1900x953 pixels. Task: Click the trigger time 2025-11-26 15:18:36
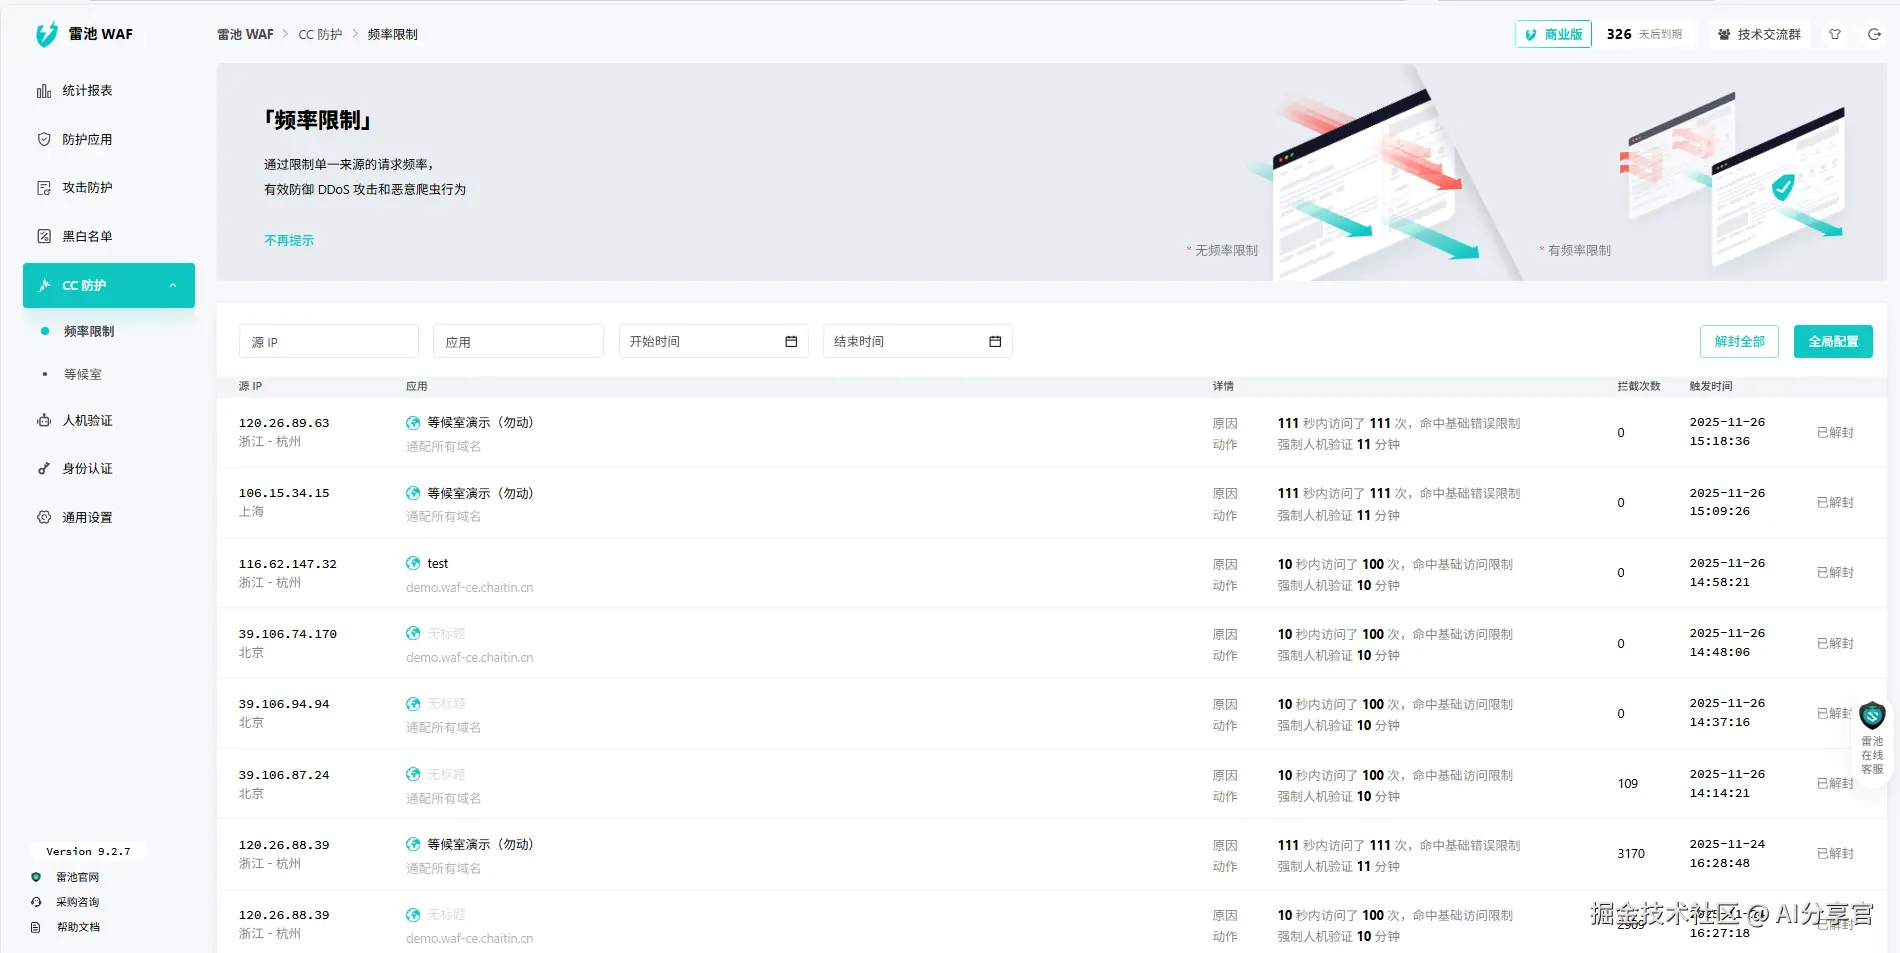[1727, 432]
